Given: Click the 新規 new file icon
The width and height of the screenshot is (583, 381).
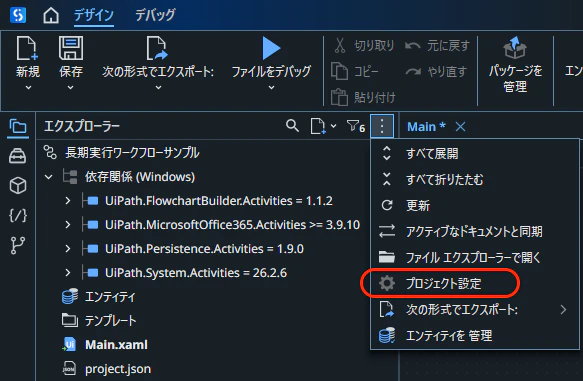Looking at the screenshot, I should tap(27, 48).
